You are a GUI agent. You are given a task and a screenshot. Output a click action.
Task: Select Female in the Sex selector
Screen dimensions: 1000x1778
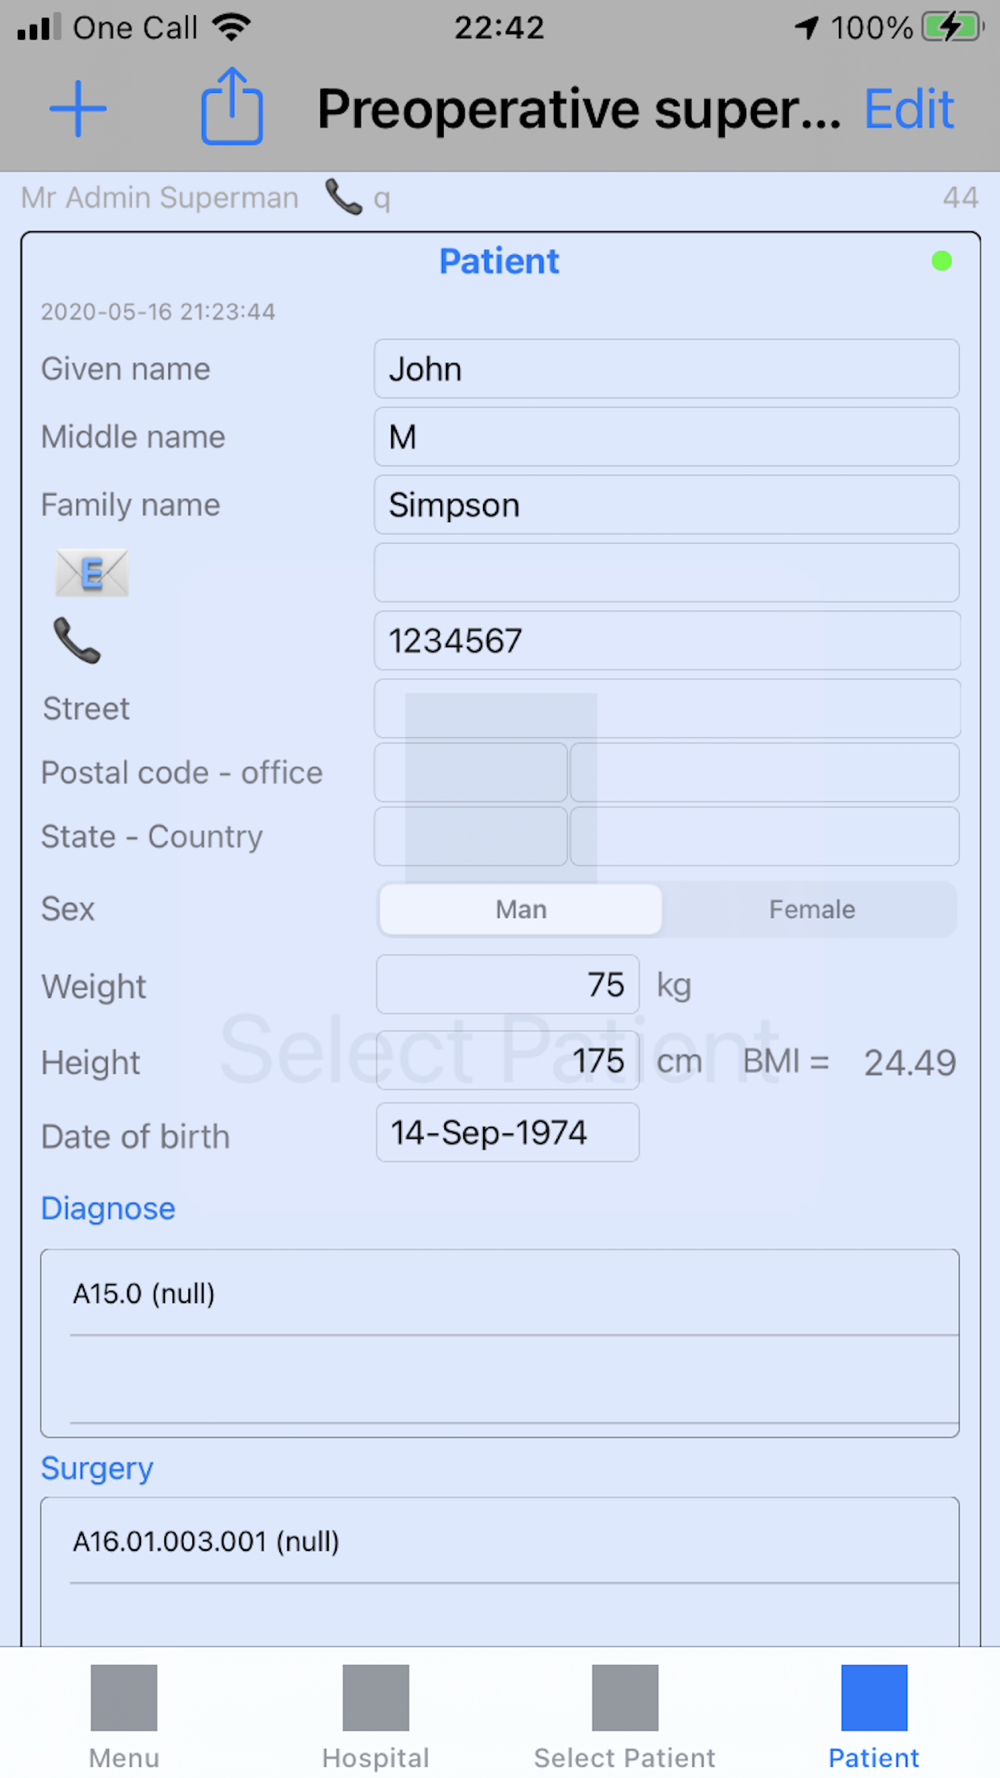click(x=811, y=909)
